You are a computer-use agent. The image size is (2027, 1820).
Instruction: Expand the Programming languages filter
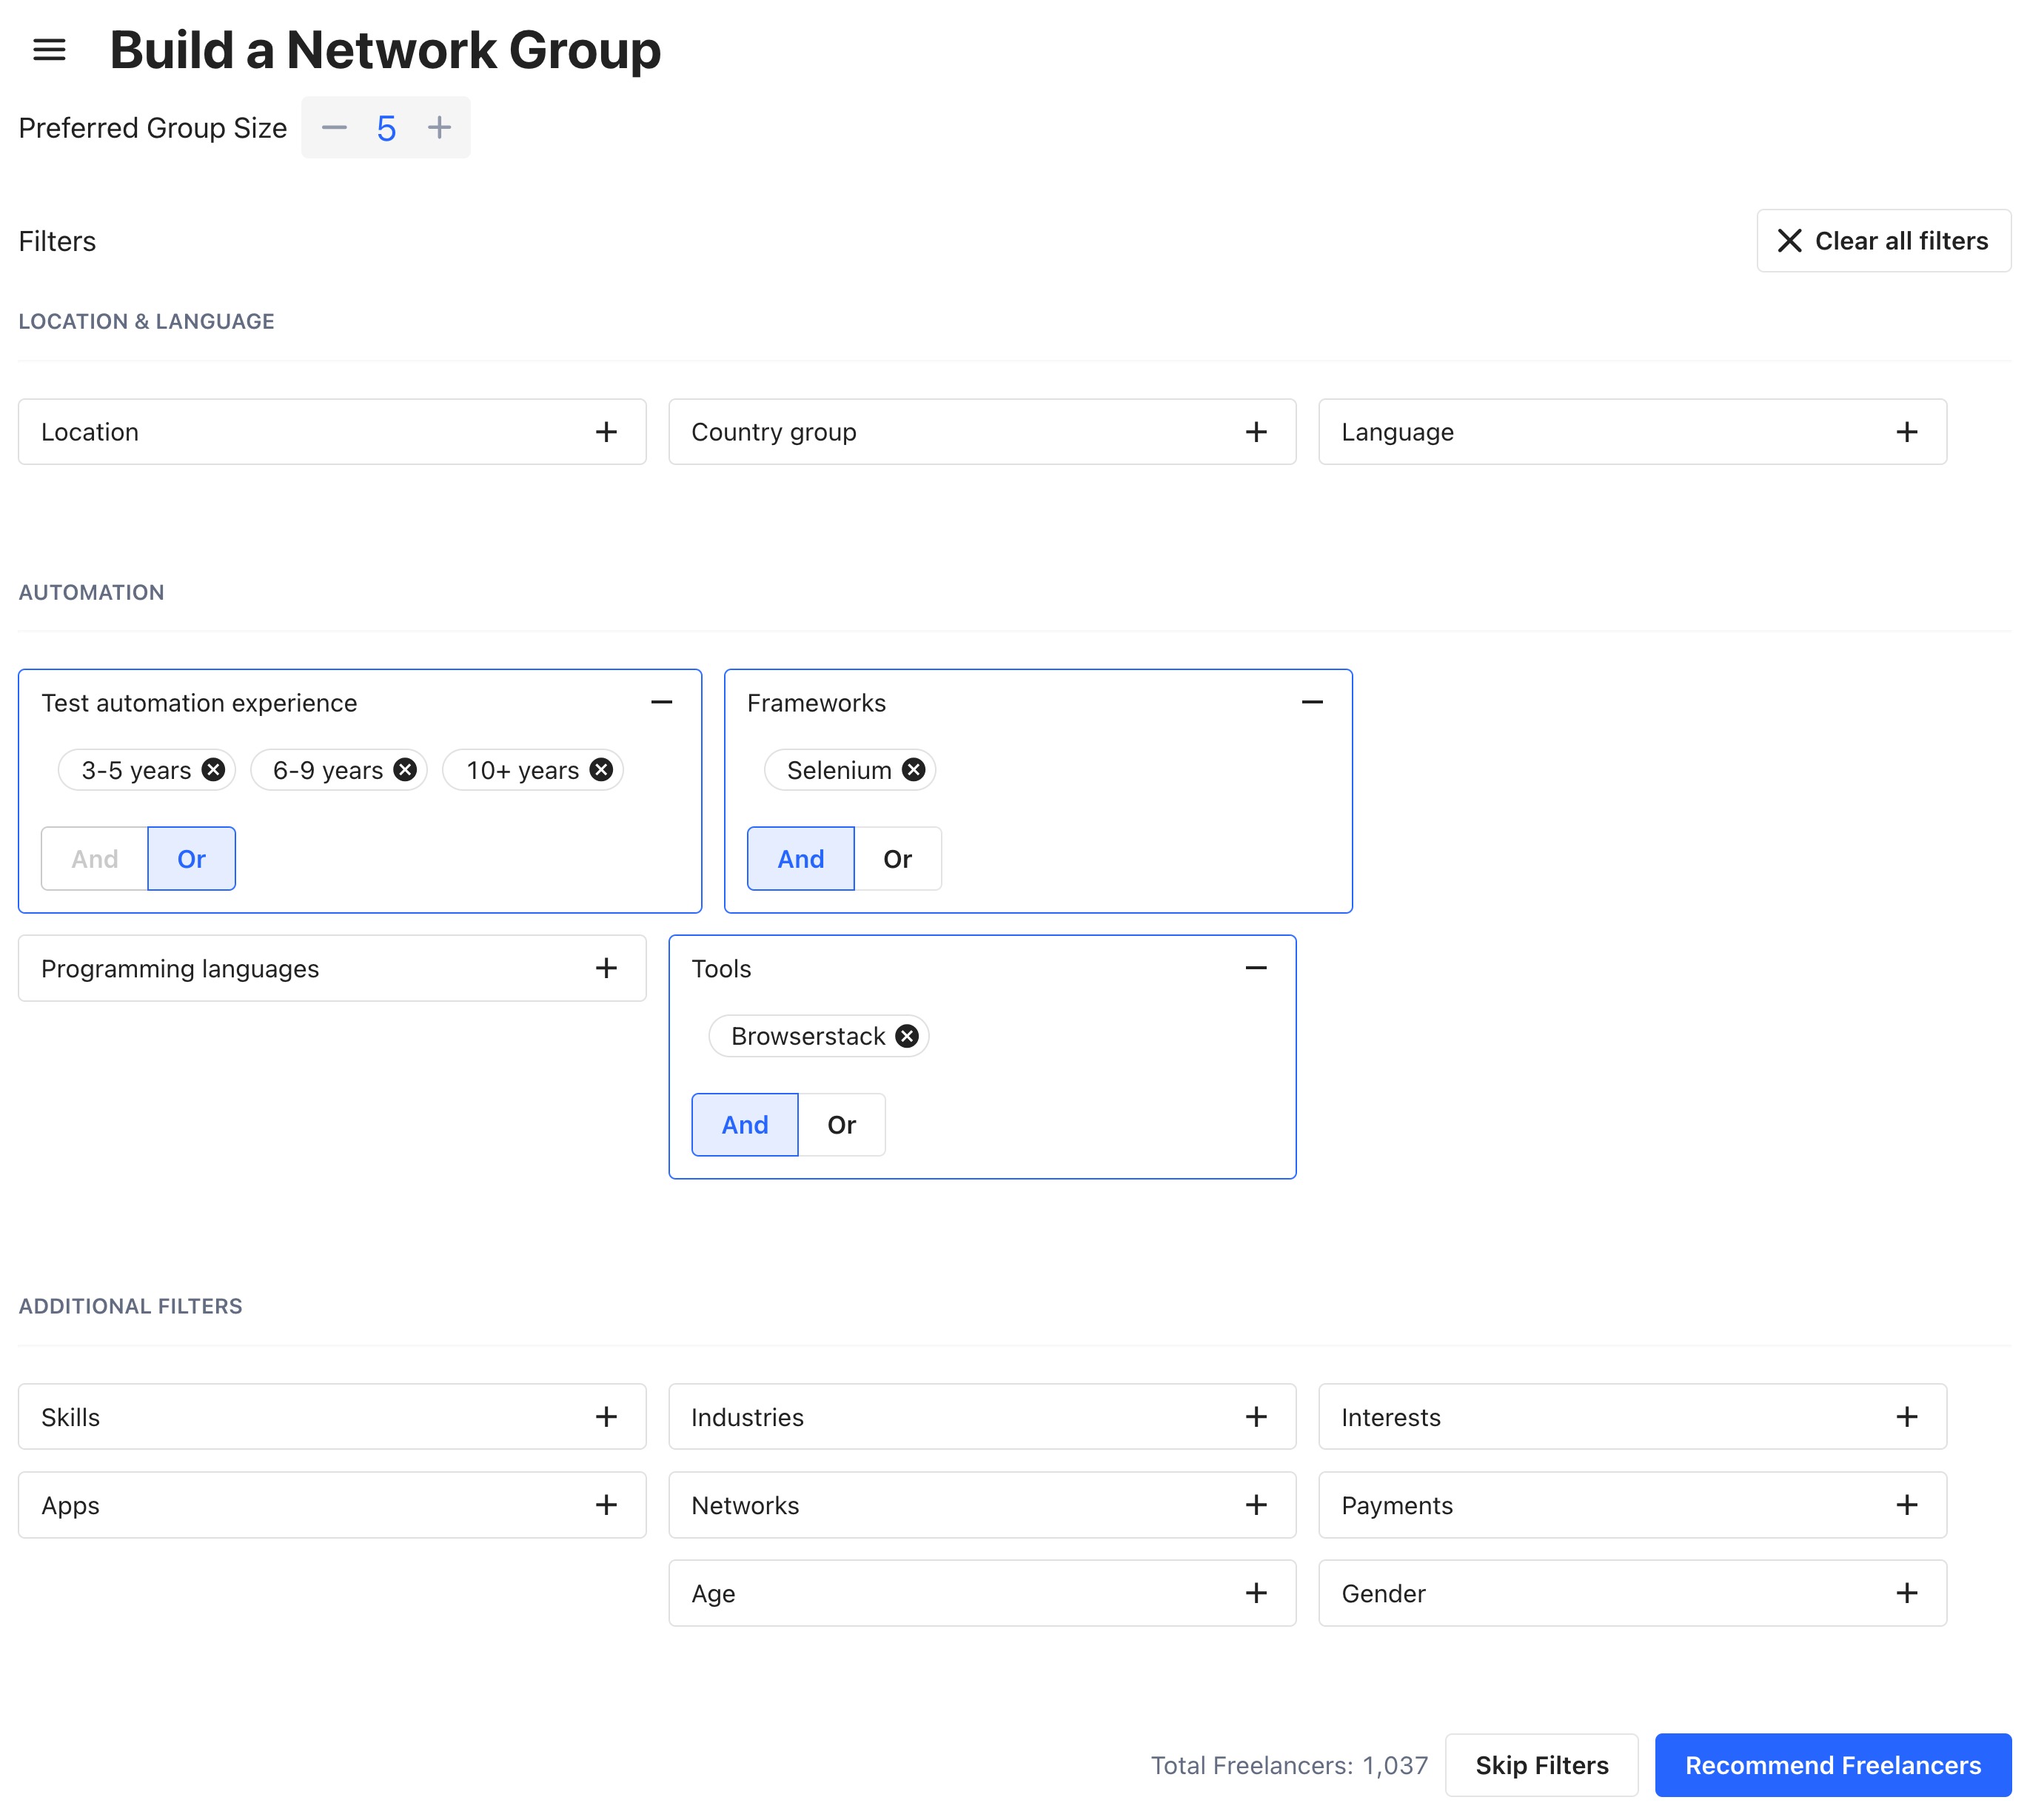[605, 967]
